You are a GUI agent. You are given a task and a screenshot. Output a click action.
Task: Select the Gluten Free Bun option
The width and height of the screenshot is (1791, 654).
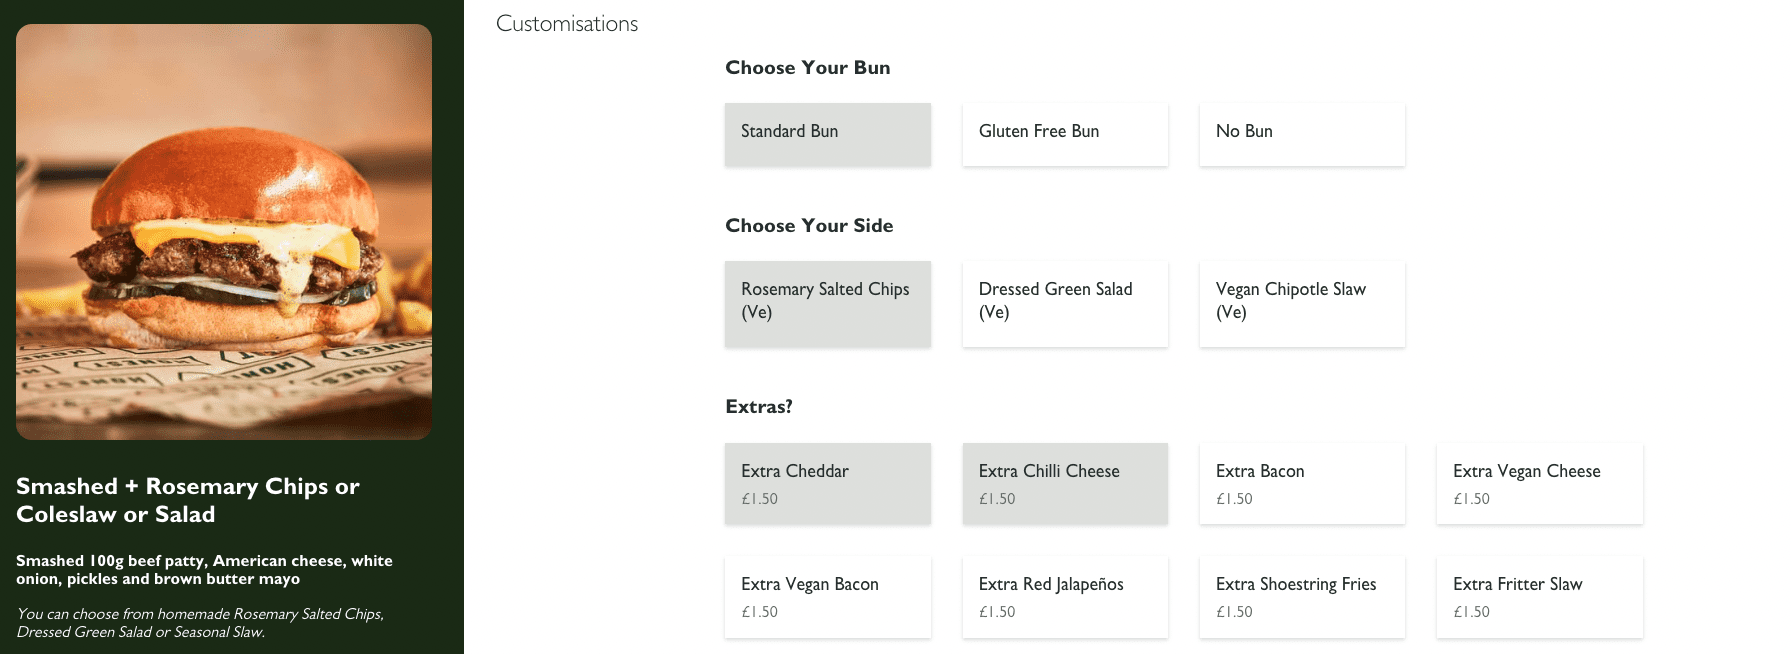tap(1063, 133)
